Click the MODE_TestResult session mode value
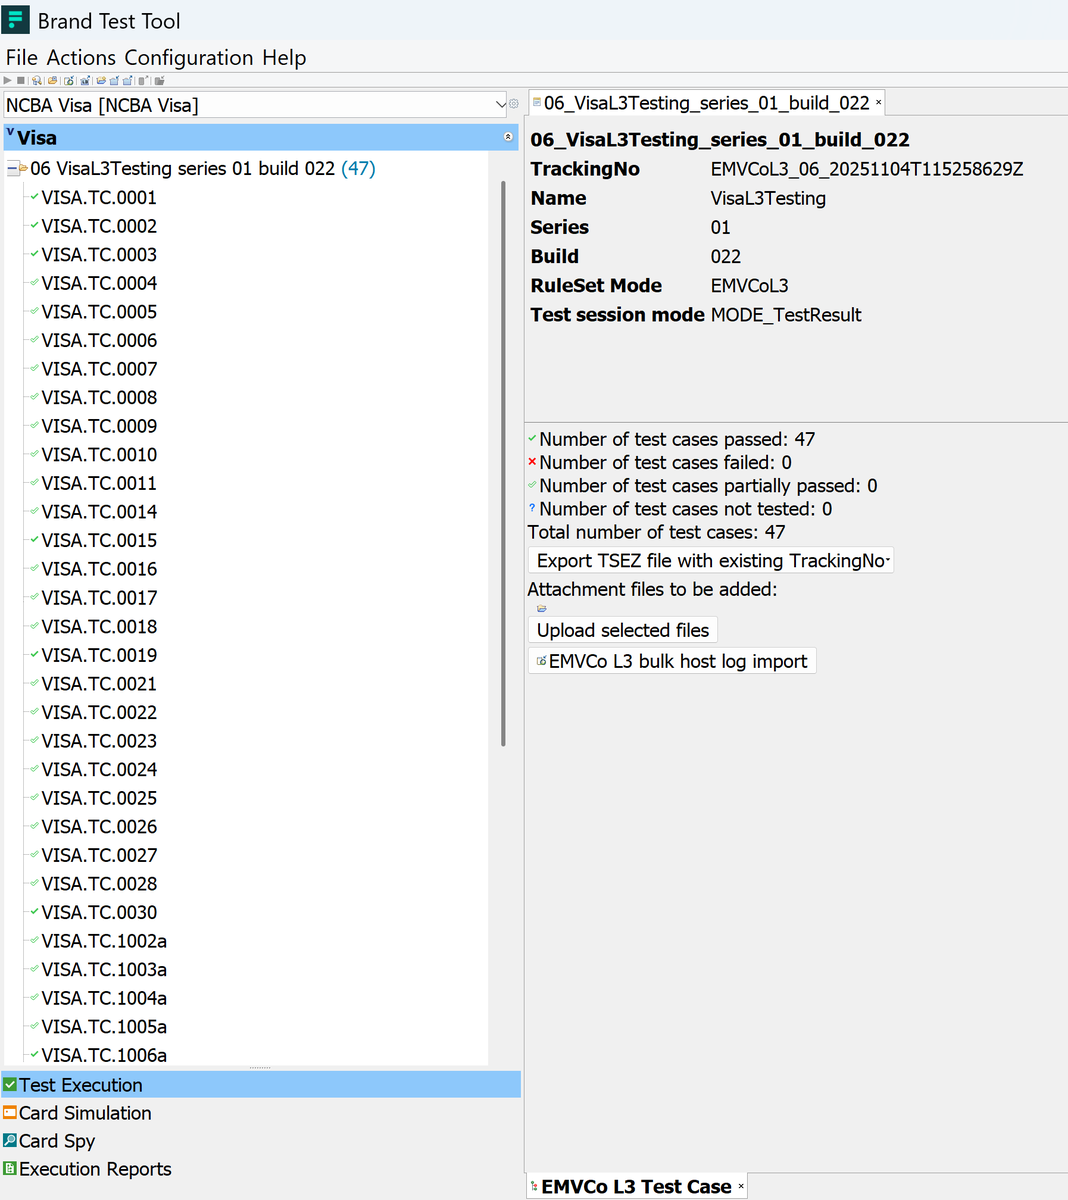The image size is (1068, 1200). coord(786,315)
